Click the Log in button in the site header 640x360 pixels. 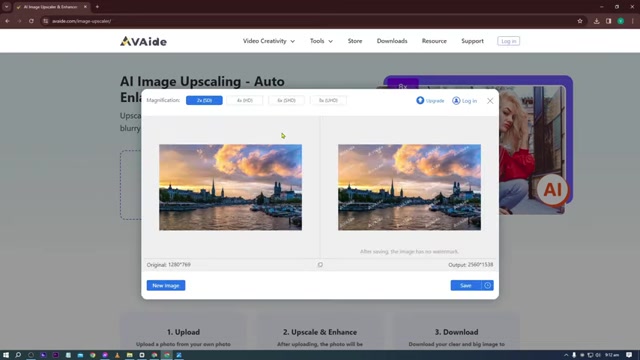pos(508,41)
